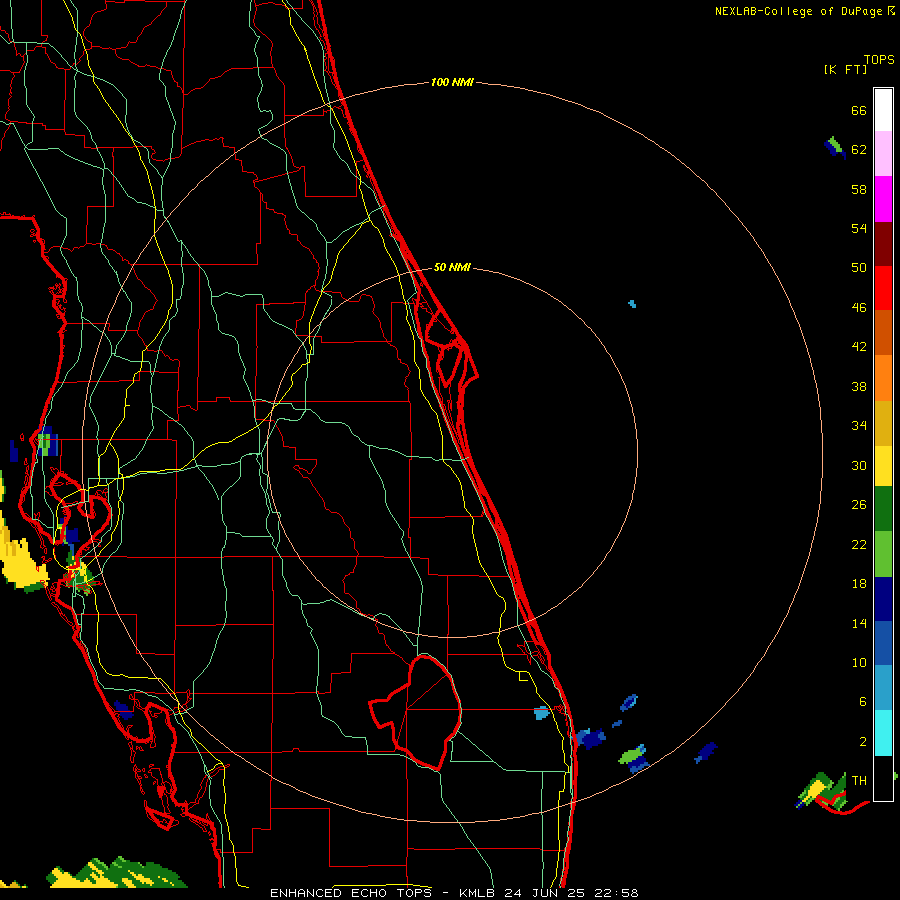Select the navy 18 kft swatch

coord(883,599)
